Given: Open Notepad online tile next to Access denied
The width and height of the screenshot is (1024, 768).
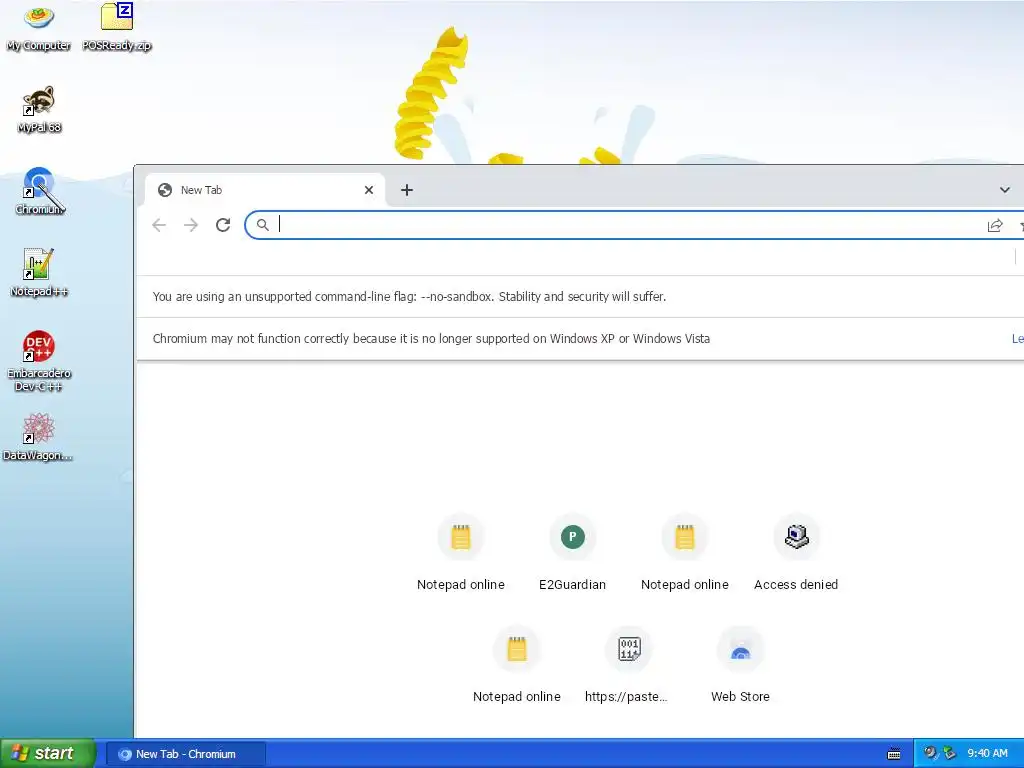Looking at the screenshot, I should tap(684, 553).
